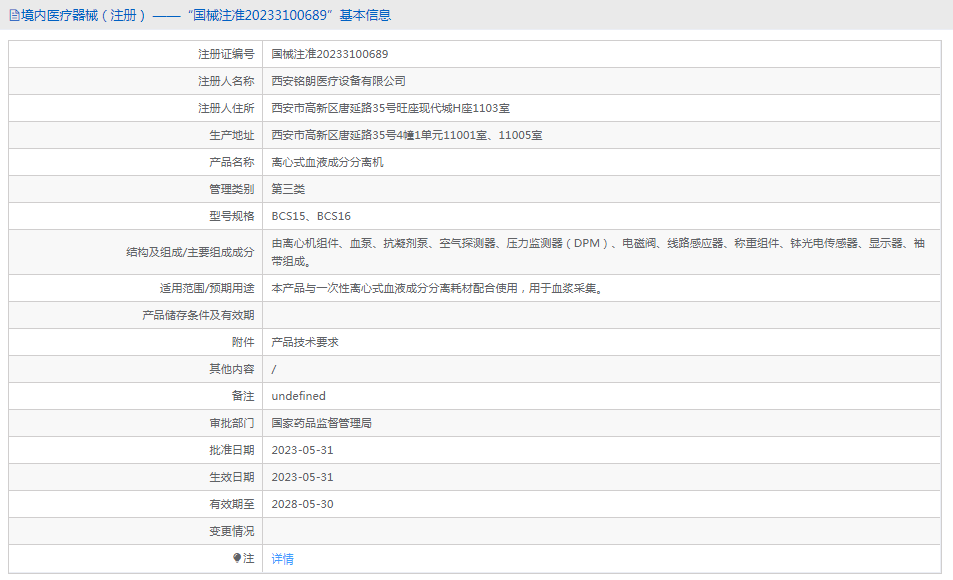Select the remark value undefined

(x=298, y=396)
